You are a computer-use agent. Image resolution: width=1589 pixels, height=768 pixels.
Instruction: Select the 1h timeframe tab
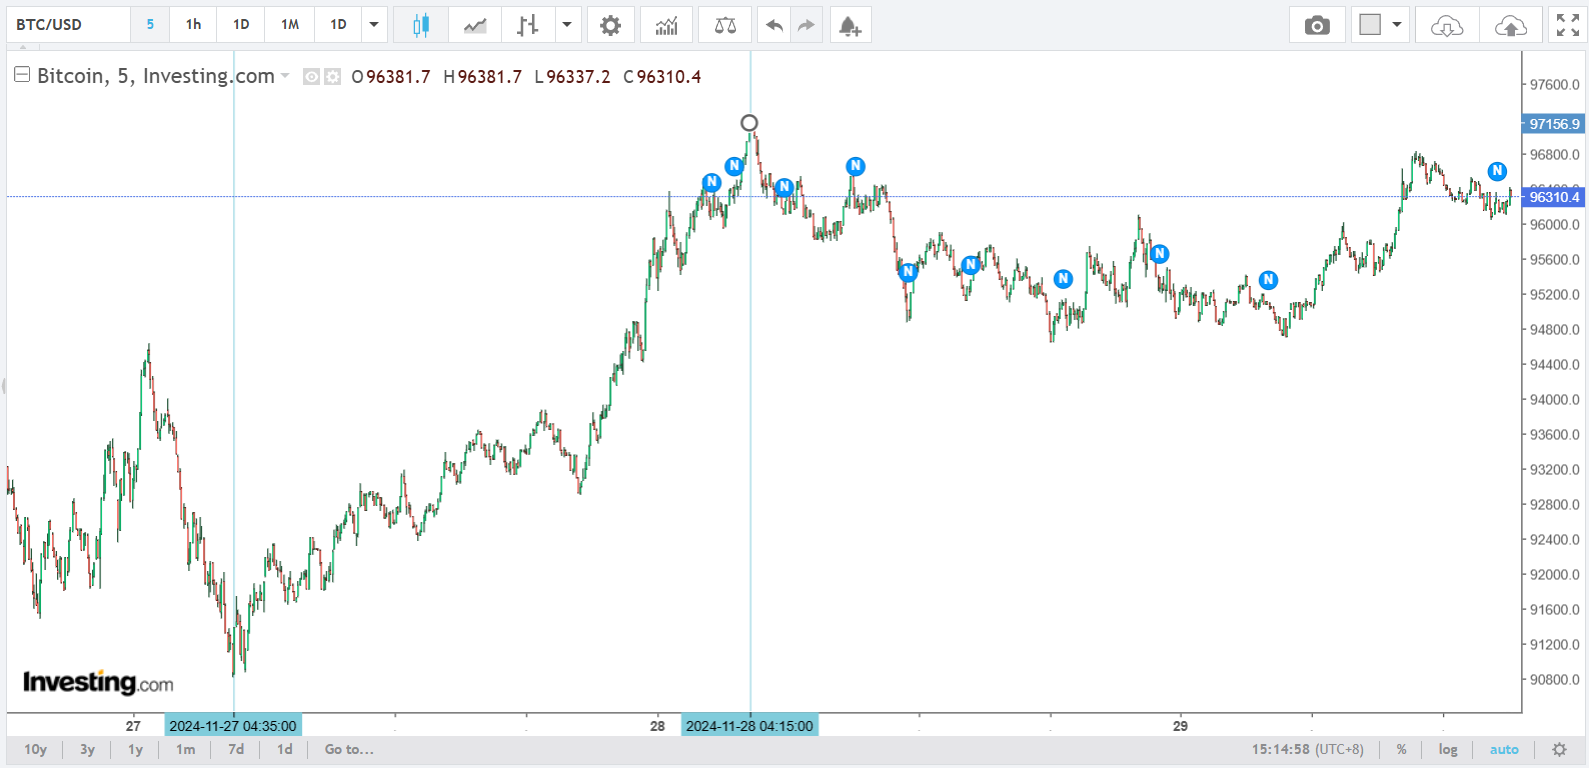(193, 24)
